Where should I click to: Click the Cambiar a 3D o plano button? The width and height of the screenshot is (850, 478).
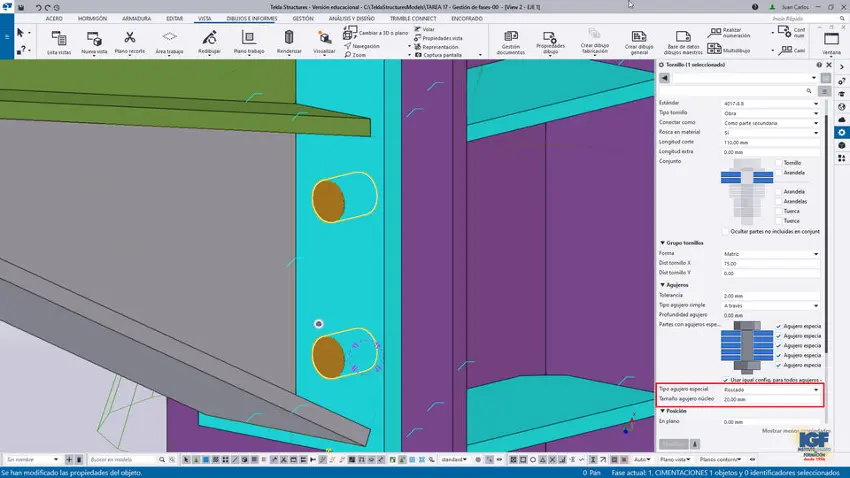pyautogui.click(x=375, y=33)
